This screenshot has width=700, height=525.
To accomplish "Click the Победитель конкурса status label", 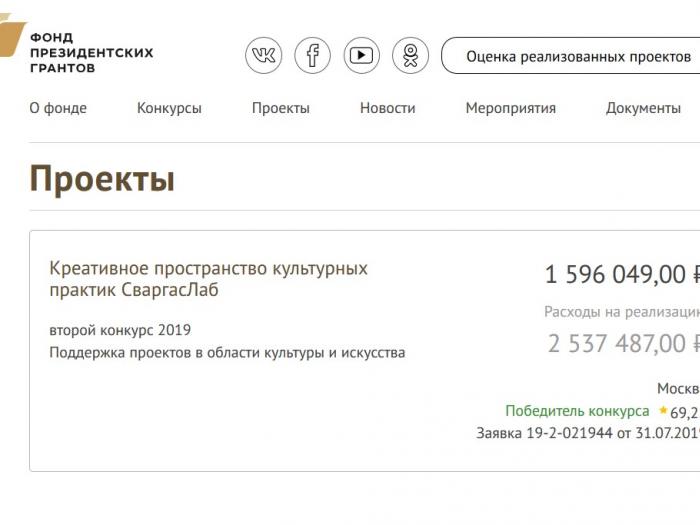I will pyautogui.click(x=577, y=411).
